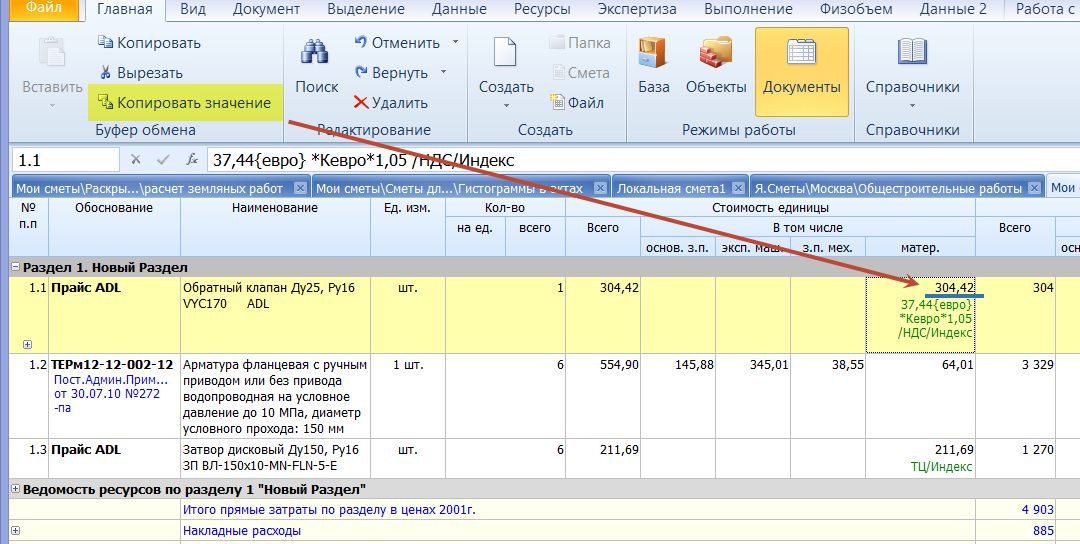
Task: Click the Обоснование column header
Action: (x=114, y=227)
